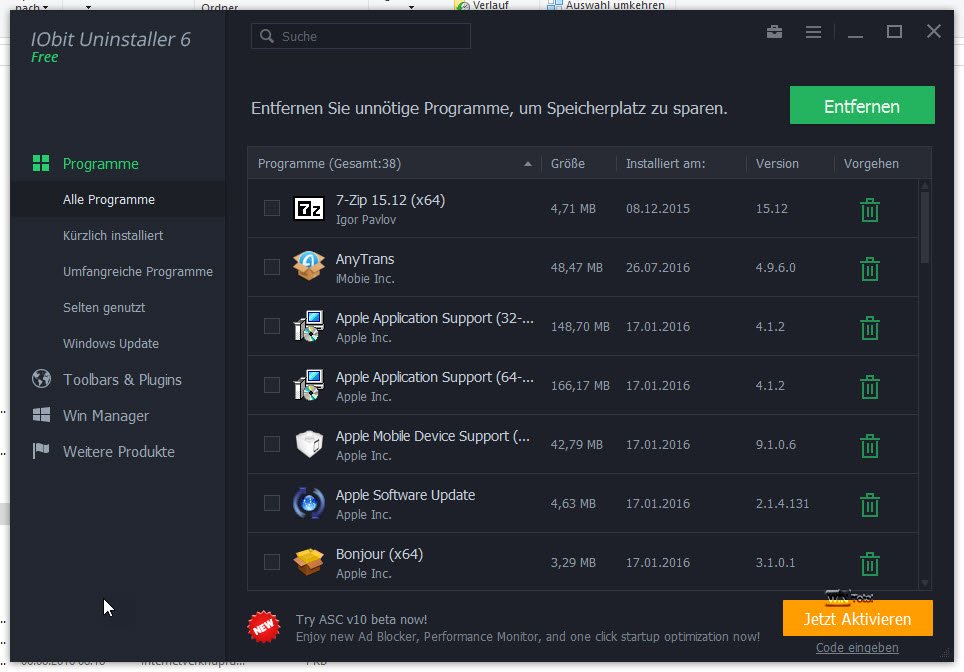
Task: Click trash icon for 7-Zip 15.12
Action: coord(869,209)
